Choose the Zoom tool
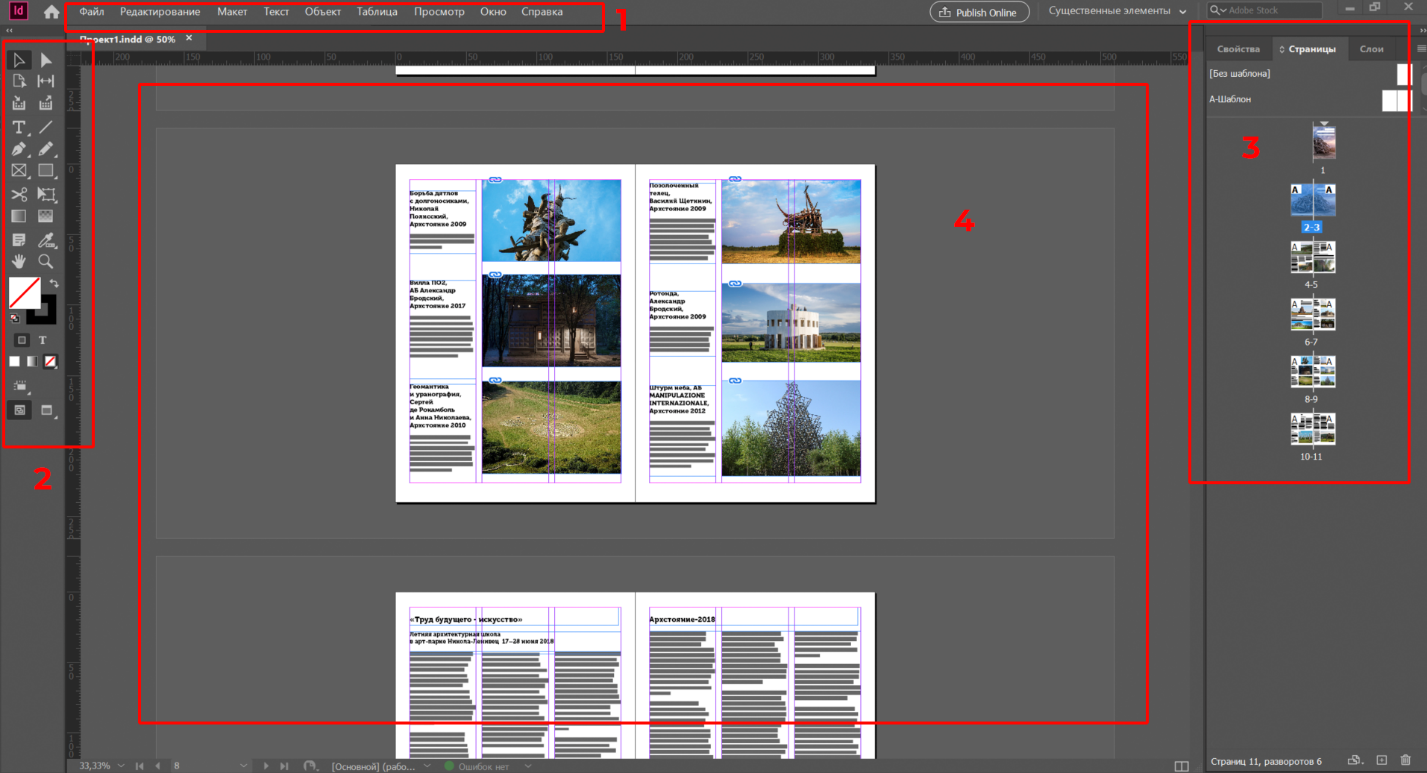The height and width of the screenshot is (773, 1427). (45, 261)
